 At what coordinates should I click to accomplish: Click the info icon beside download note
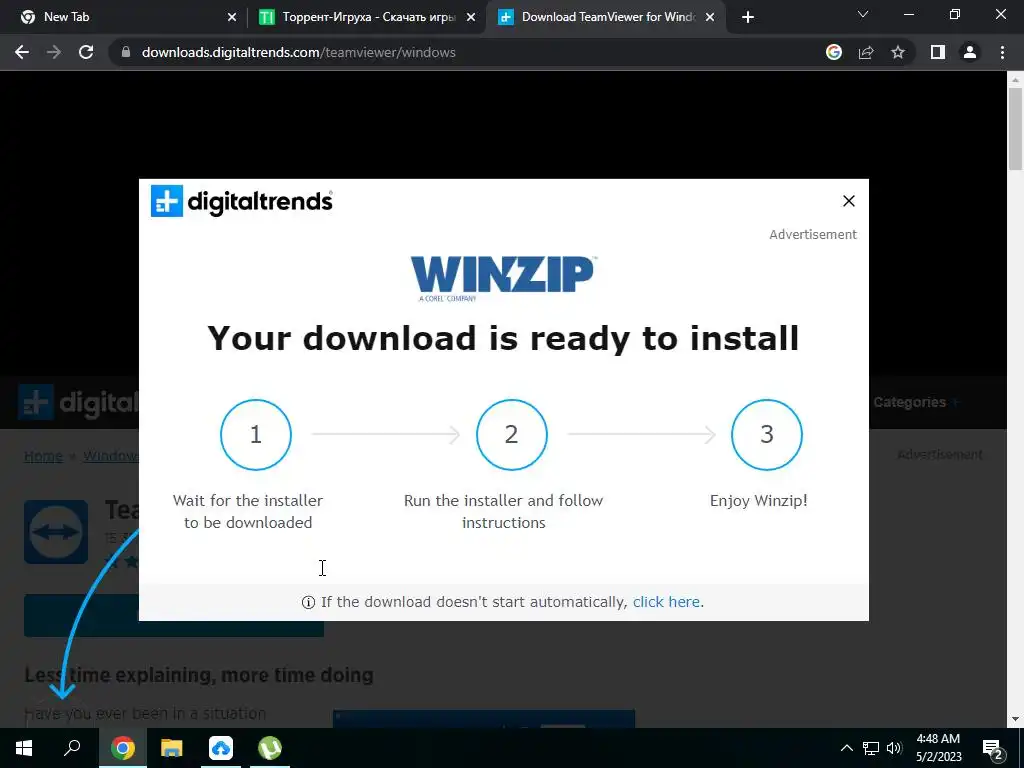pos(308,602)
